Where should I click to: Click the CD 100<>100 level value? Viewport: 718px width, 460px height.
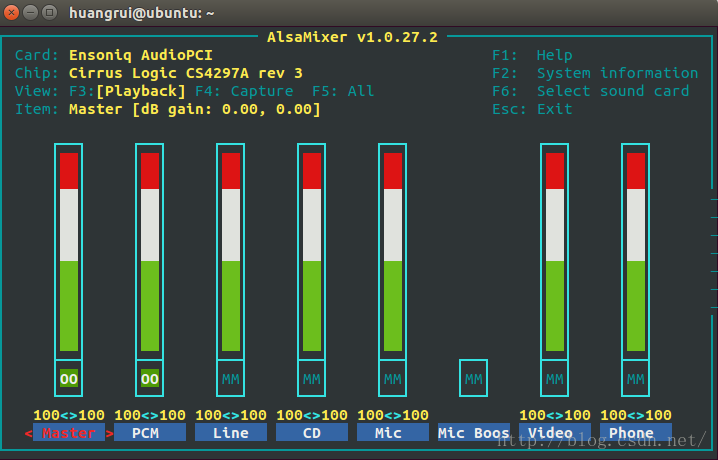[x=312, y=415]
